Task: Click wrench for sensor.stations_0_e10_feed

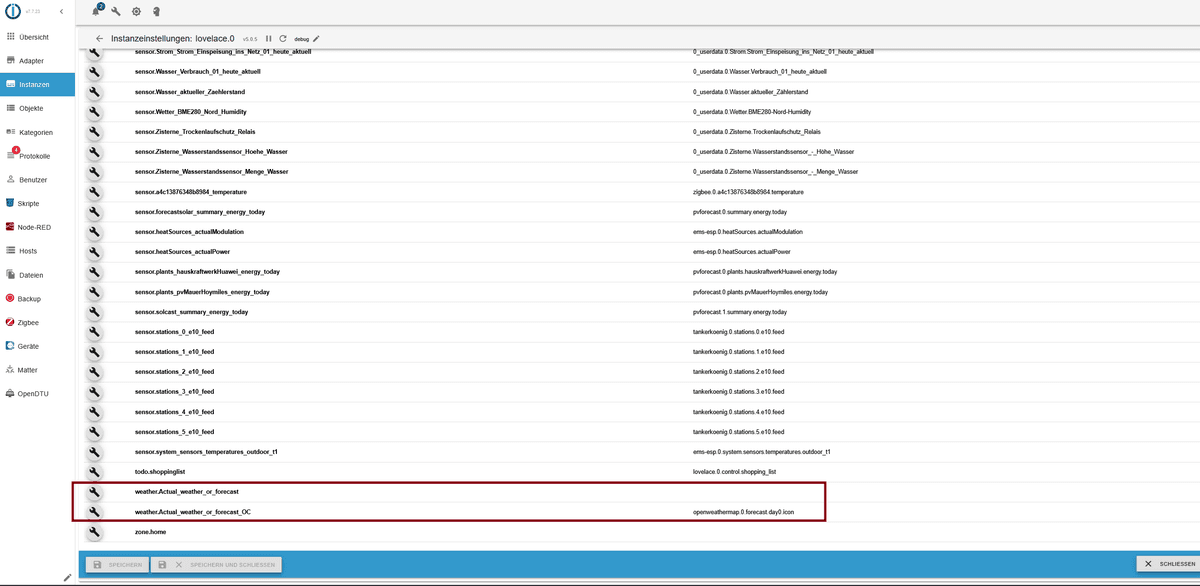Action: (93, 332)
